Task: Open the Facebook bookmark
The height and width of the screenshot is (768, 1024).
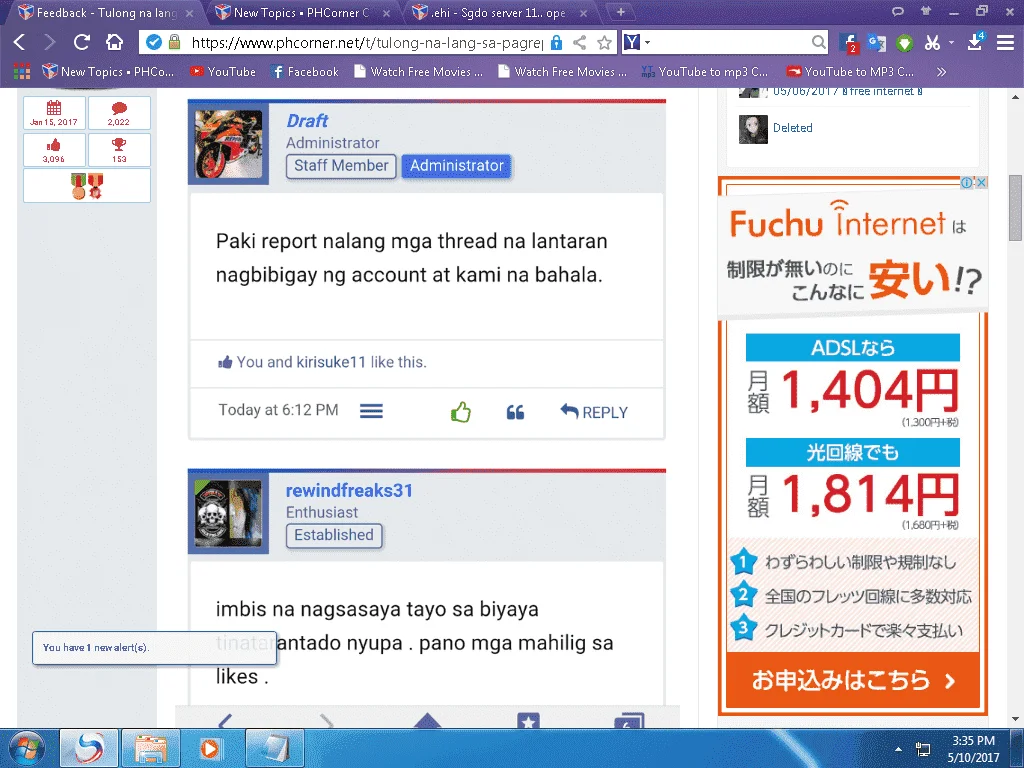Action: tap(305, 72)
